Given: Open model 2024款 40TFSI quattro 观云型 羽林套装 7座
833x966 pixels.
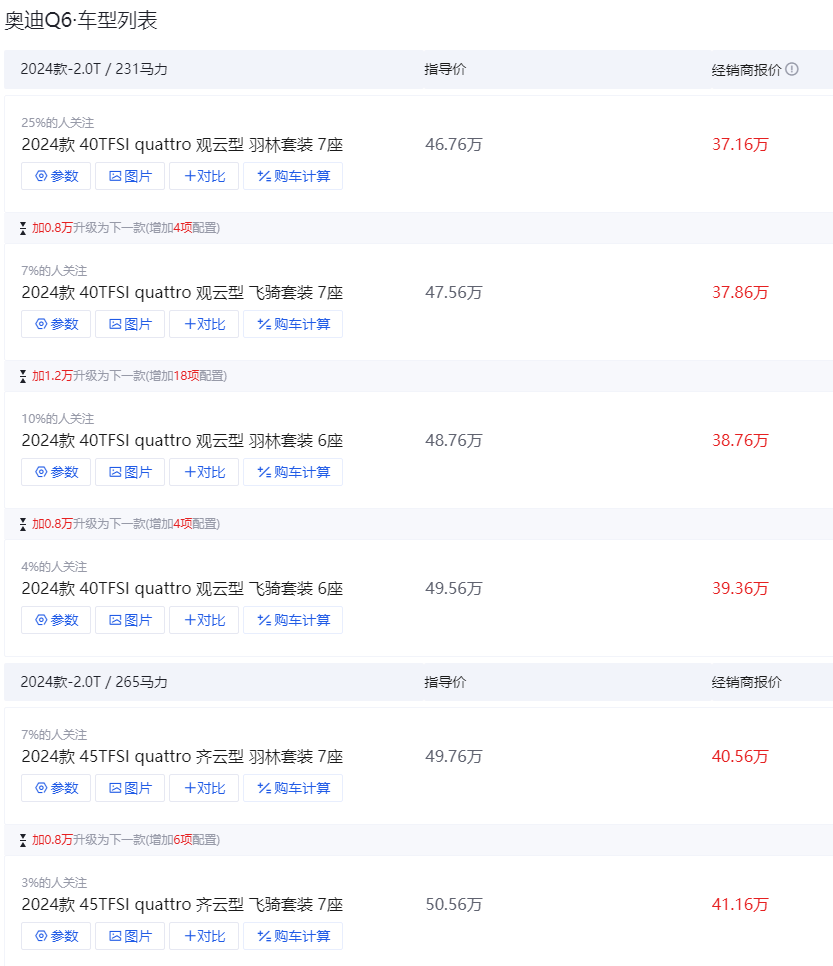Looking at the screenshot, I should point(182,145).
